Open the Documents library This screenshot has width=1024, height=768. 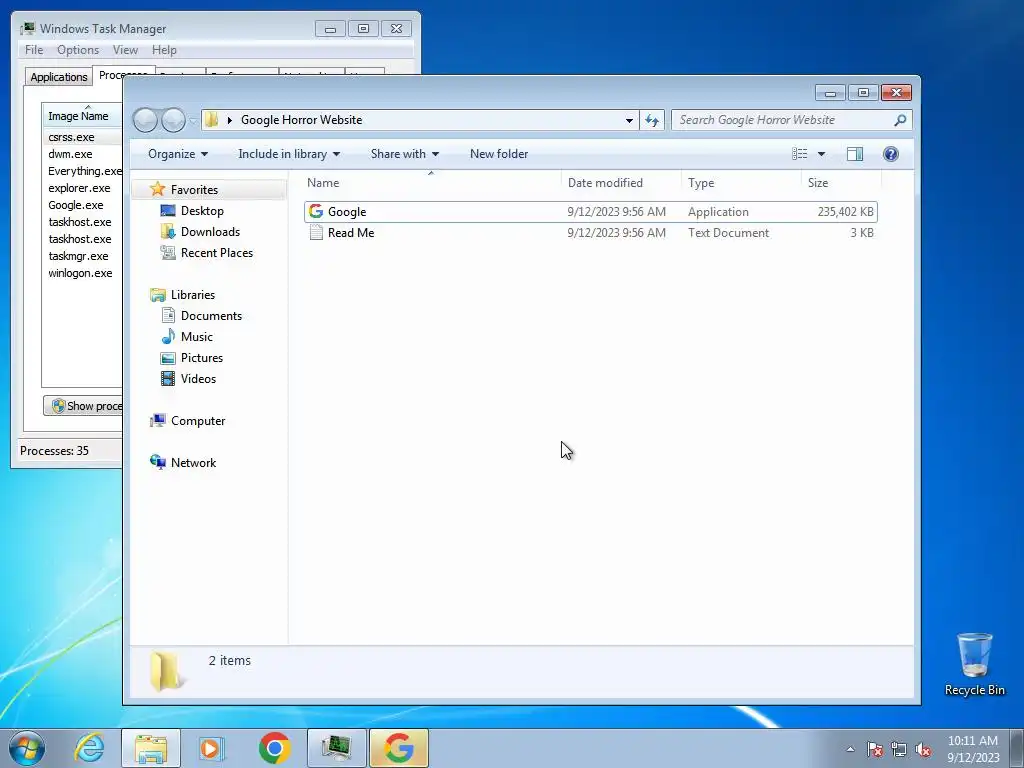[x=211, y=315]
